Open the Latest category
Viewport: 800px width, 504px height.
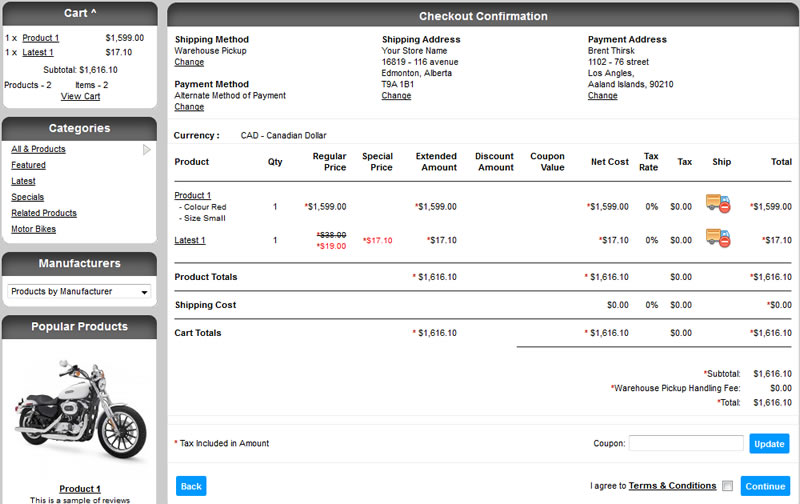[23, 181]
